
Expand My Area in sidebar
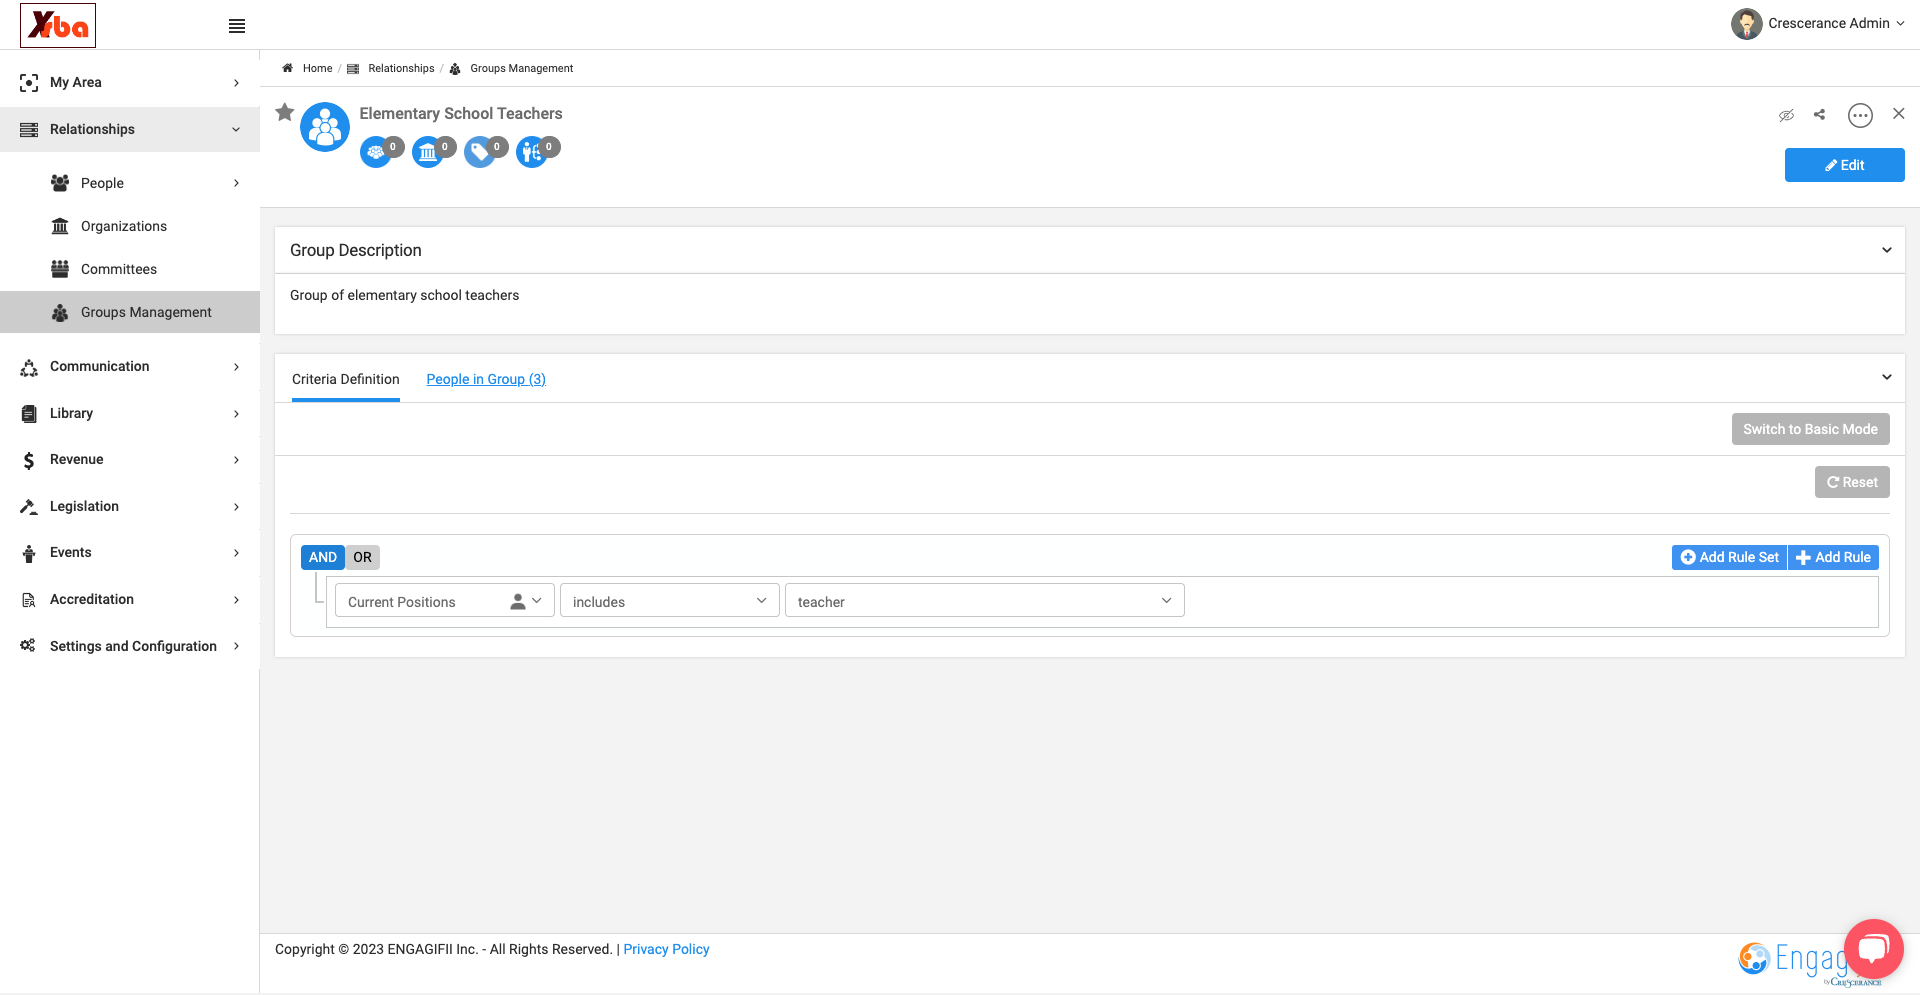130,82
